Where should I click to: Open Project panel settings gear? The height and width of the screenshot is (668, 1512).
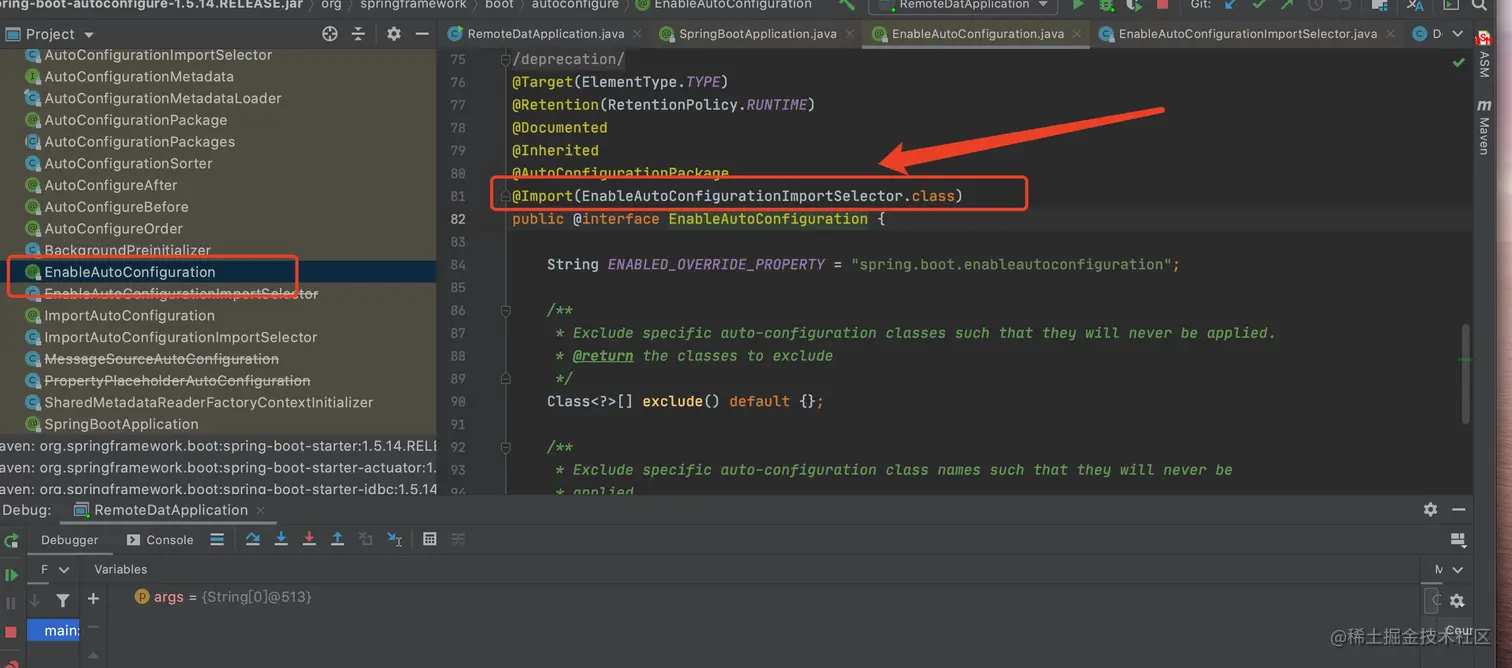tap(394, 34)
